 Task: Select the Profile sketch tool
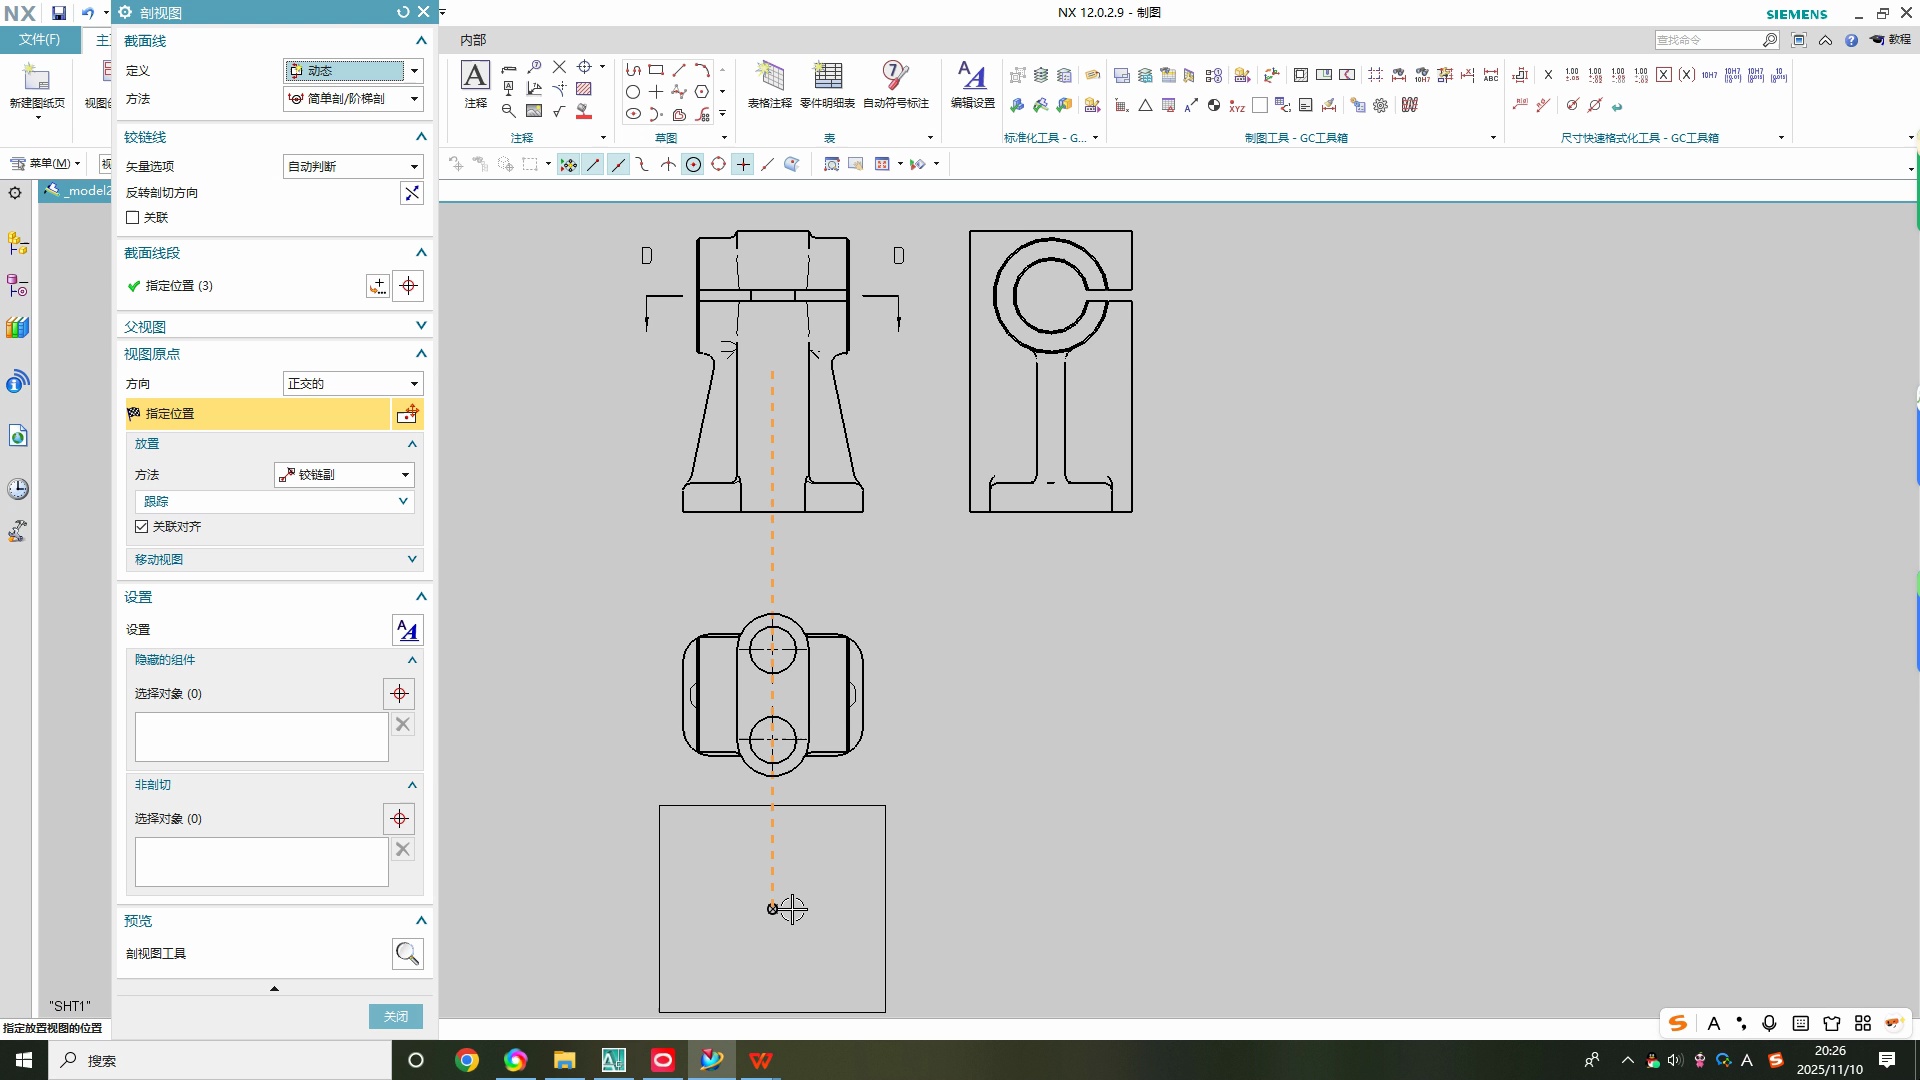633,70
